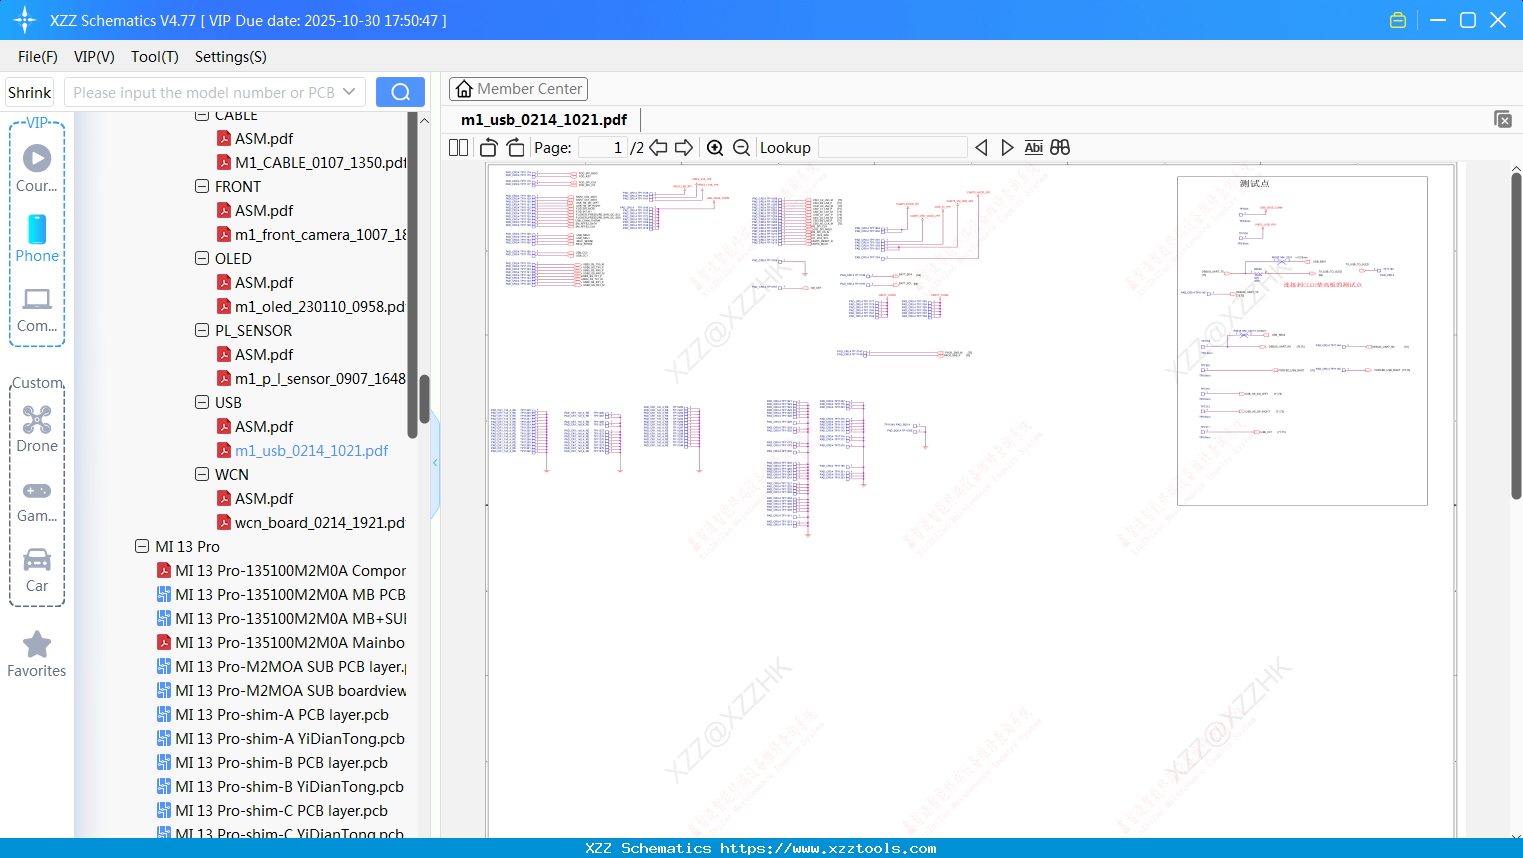Screen dimensions: 1523x858
Task: Click the blue search magnifier button
Action: pyautogui.click(x=400, y=92)
